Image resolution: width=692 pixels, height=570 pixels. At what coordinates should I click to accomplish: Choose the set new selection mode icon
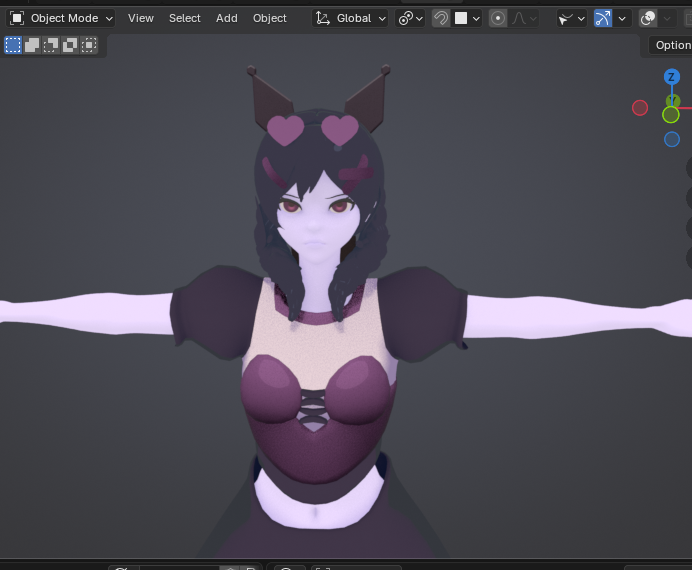[x=13, y=45]
